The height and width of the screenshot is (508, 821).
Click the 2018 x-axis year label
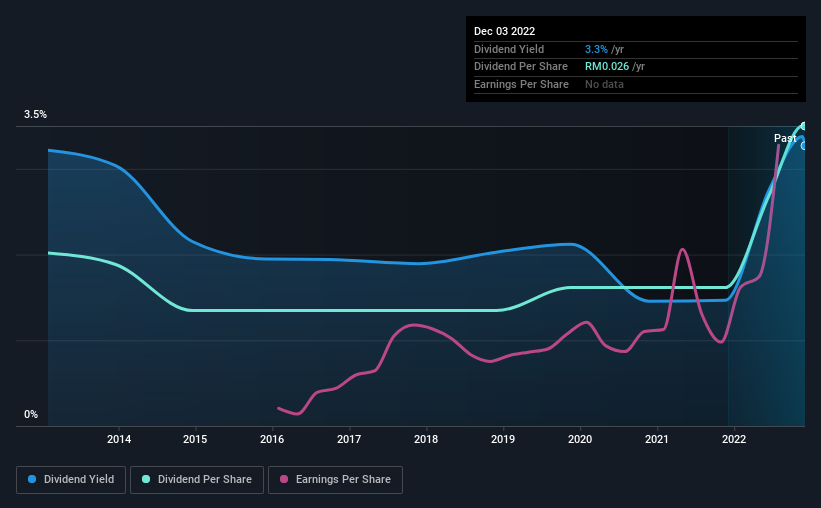426,439
